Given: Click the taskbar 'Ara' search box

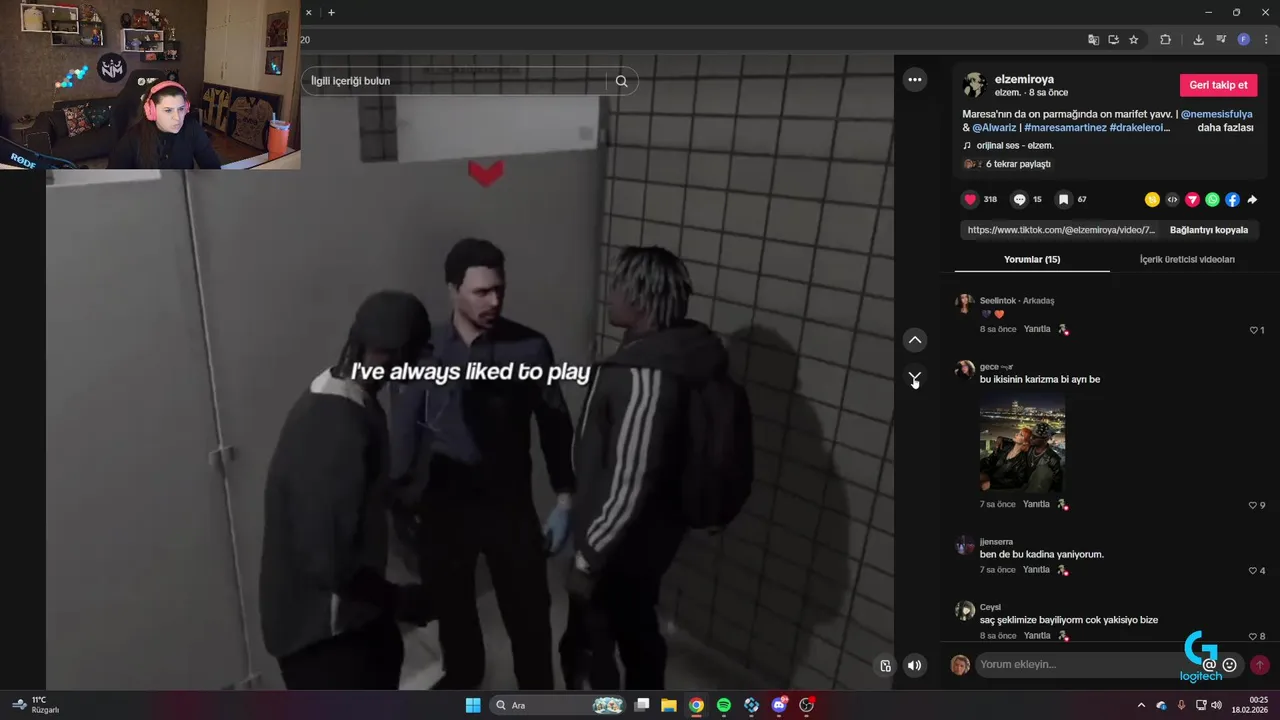Looking at the screenshot, I should [560, 705].
